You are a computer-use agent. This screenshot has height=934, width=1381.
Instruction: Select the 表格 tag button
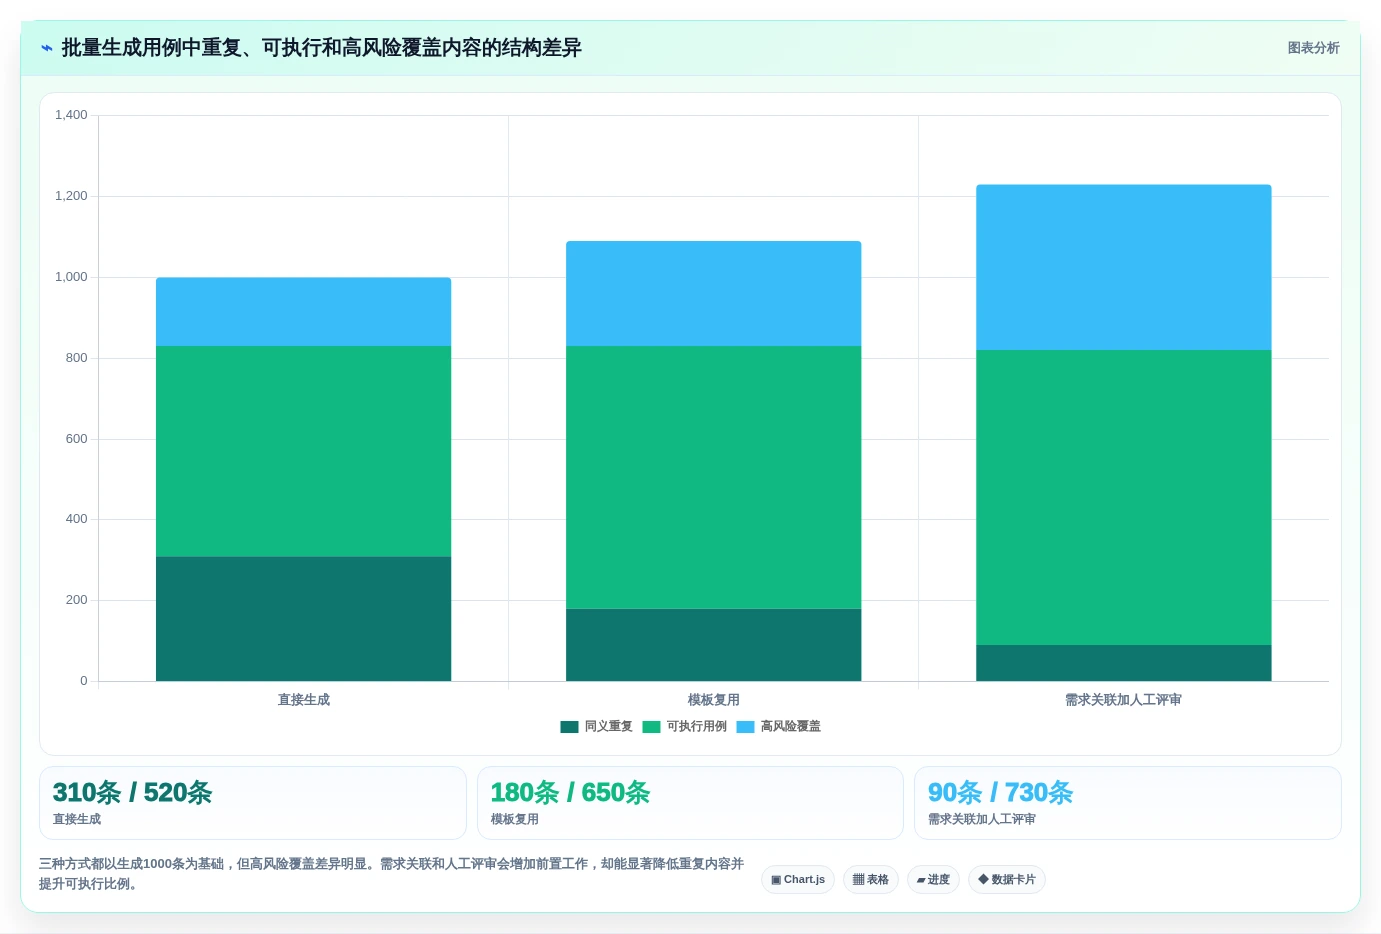pos(871,880)
